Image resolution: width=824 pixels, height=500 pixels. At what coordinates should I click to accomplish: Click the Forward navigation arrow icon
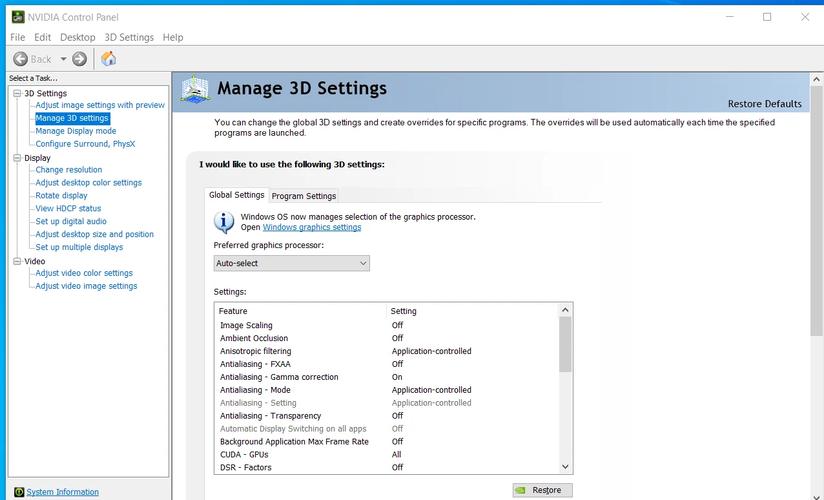click(80, 59)
